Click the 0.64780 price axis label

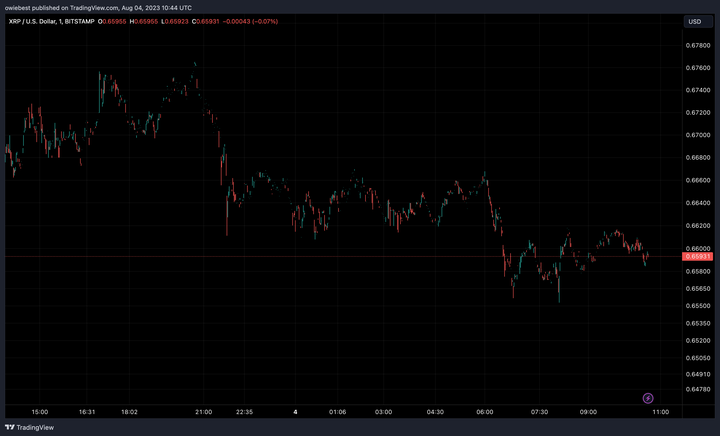[698, 390]
